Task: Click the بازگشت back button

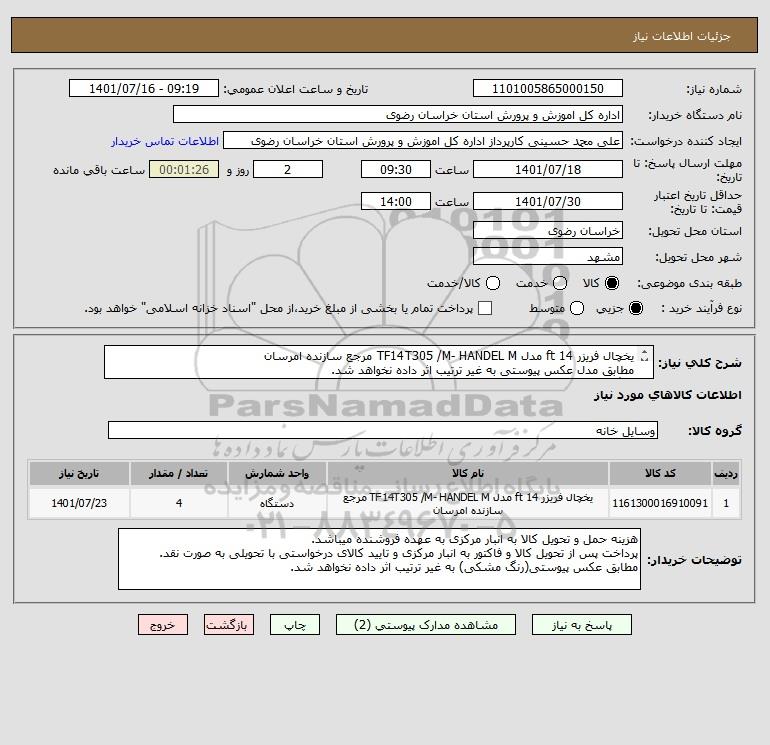Action: pos(229,625)
